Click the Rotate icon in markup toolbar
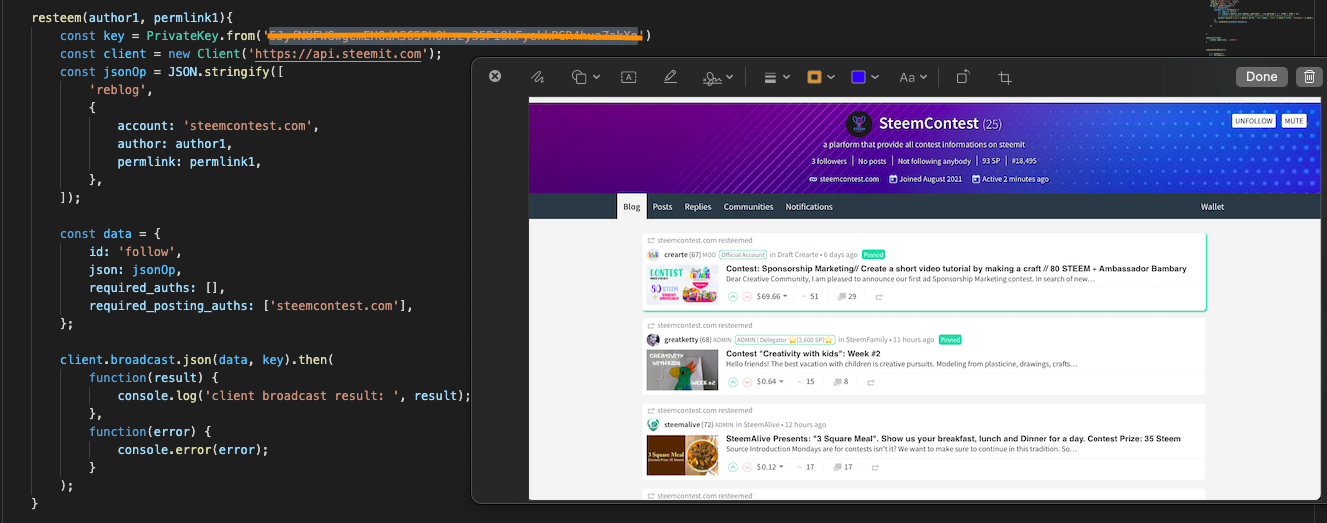The height and width of the screenshot is (523, 1327). [963, 77]
